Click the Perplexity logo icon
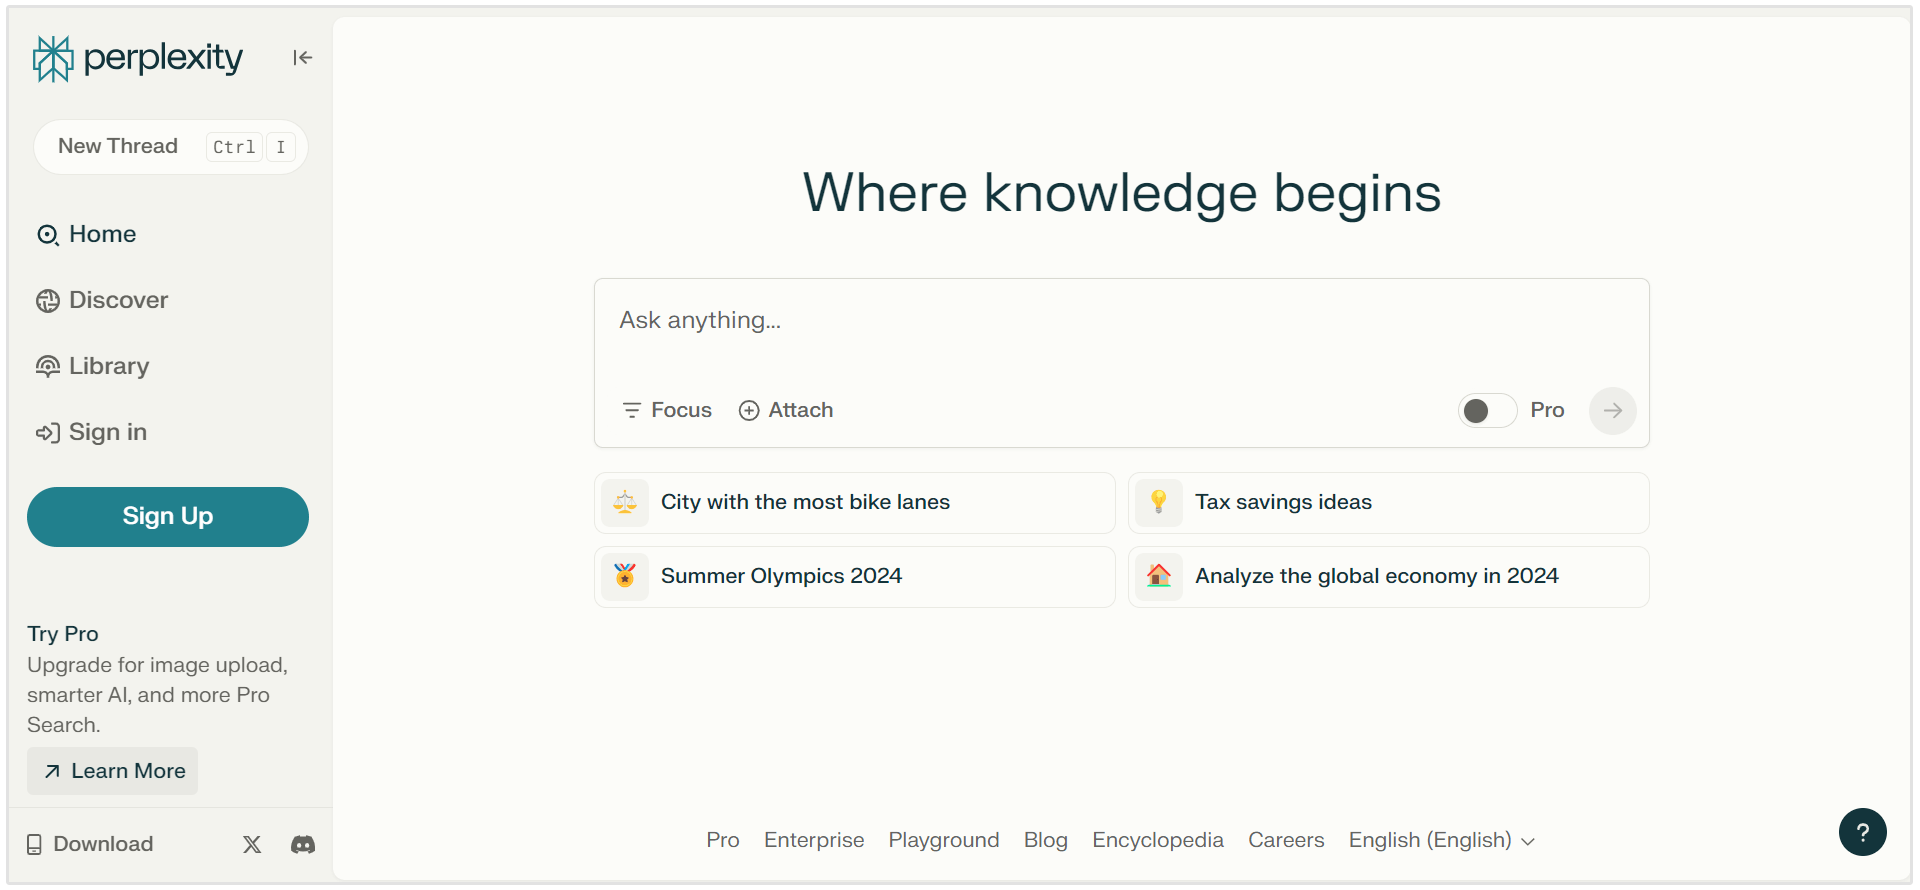This screenshot has width=1920, height=890. pos(53,59)
